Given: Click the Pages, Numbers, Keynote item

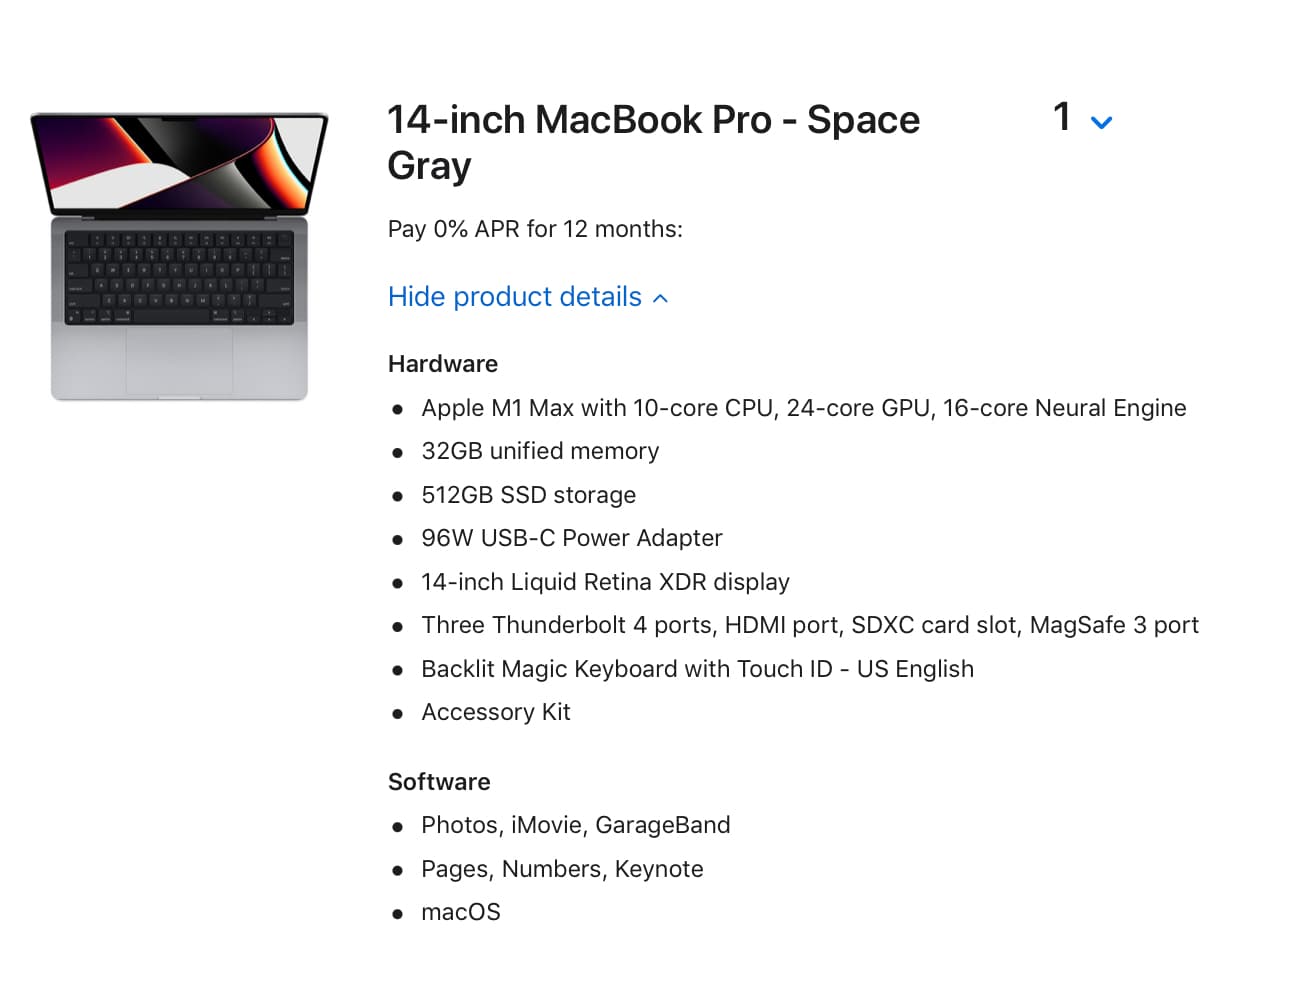Looking at the screenshot, I should tap(562, 869).
